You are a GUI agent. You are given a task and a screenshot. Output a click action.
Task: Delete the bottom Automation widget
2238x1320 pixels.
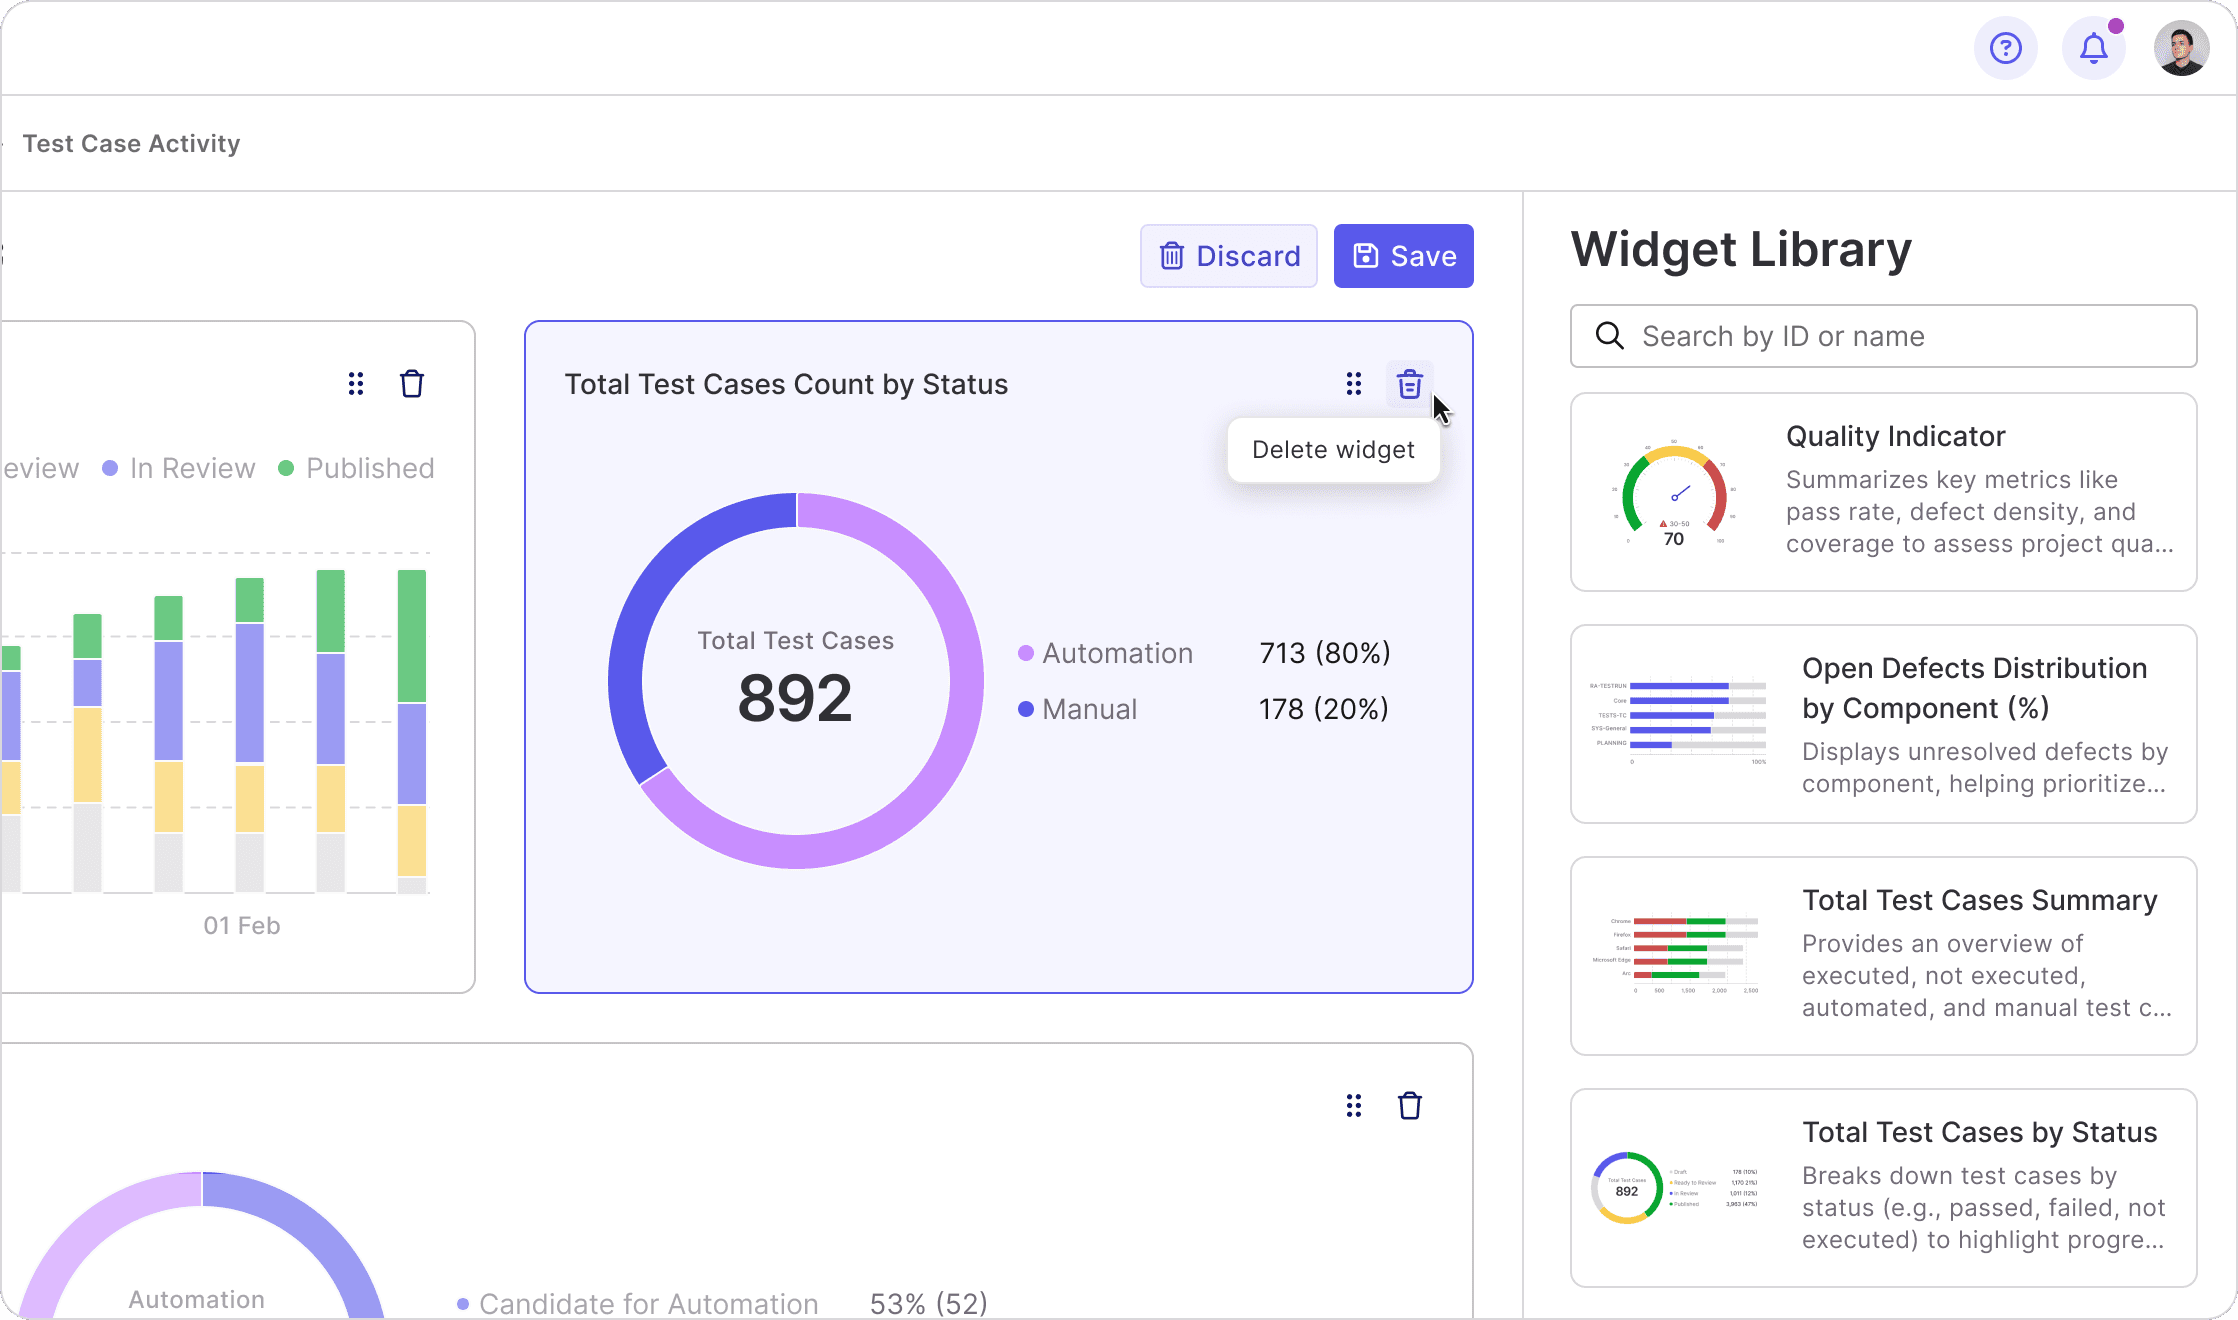pos(1409,1106)
